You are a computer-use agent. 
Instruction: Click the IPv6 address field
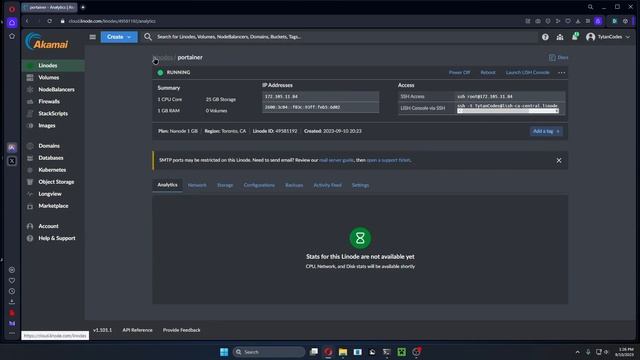[x=320, y=107]
